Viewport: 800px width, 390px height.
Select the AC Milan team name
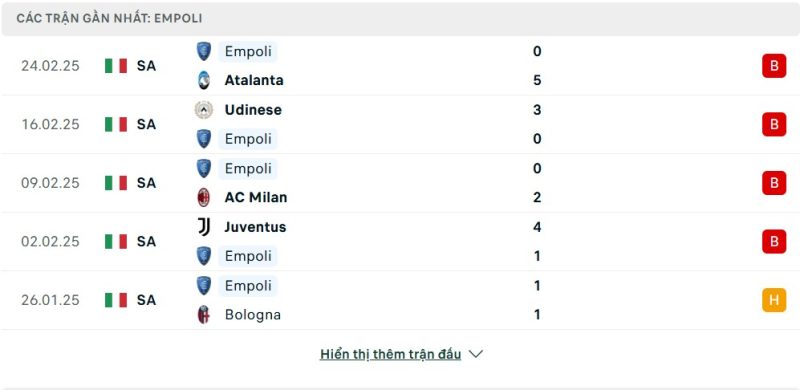tap(256, 198)
